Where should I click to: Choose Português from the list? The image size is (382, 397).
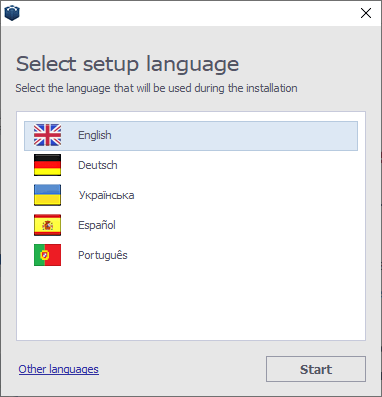[191, 255]
